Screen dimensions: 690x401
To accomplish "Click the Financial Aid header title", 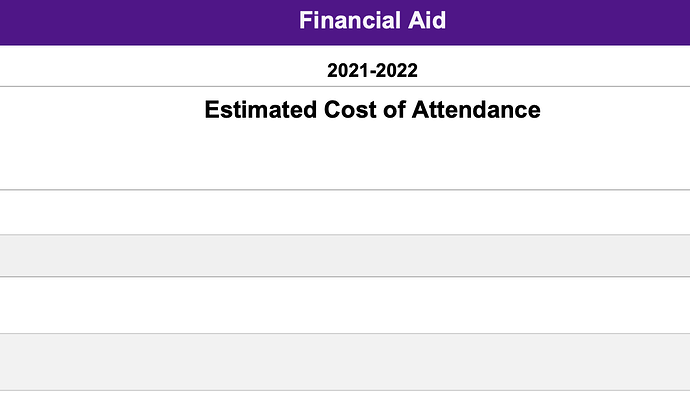I will [372, 20].
